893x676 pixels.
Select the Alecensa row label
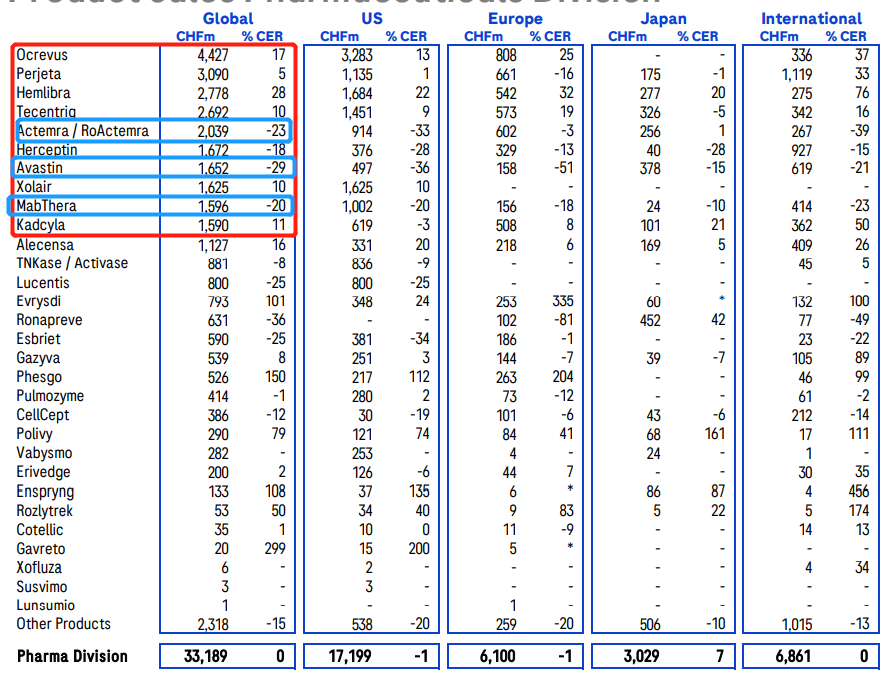44,245
